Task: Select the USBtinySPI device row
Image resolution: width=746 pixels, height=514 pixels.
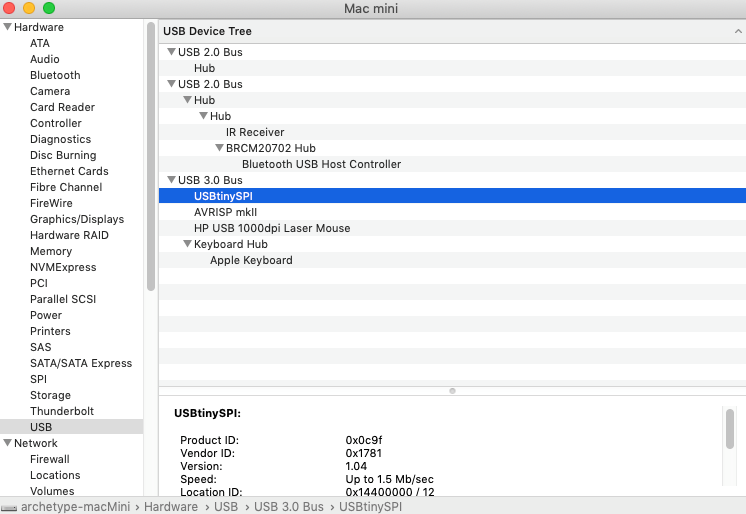Action: [x=452, y=196]
